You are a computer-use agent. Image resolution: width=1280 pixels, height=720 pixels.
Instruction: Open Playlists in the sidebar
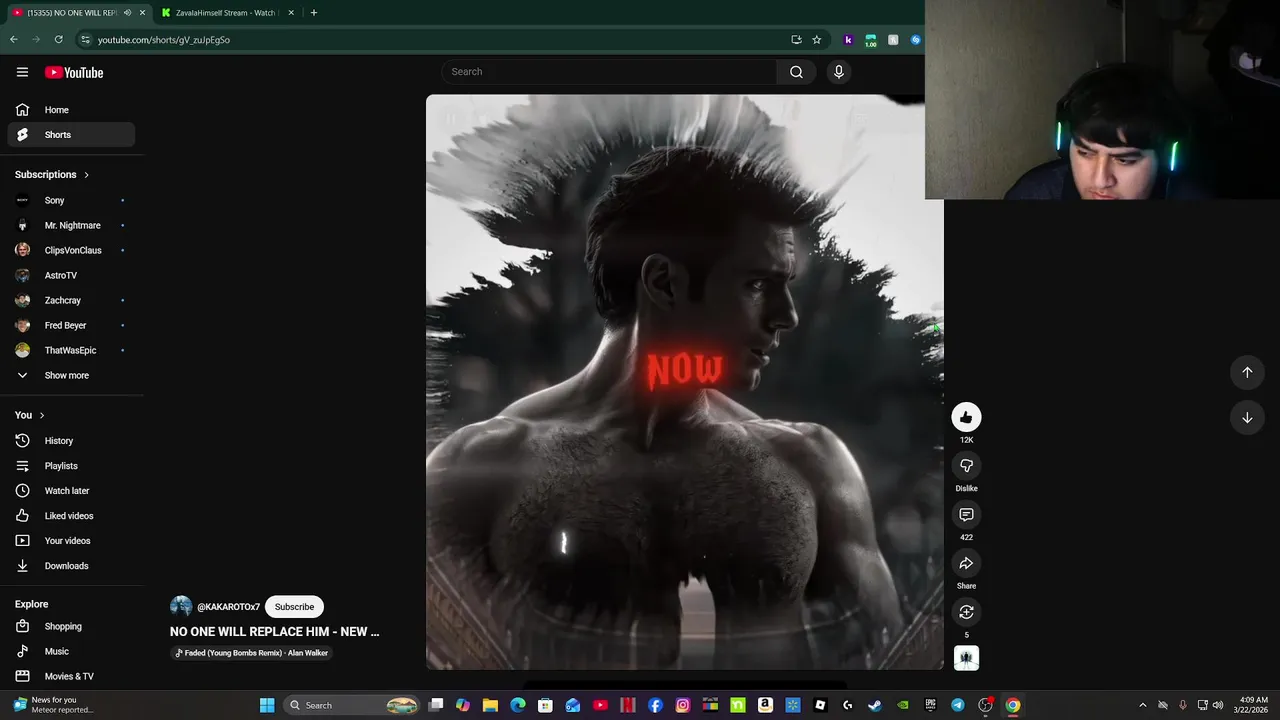click(71, 466)
